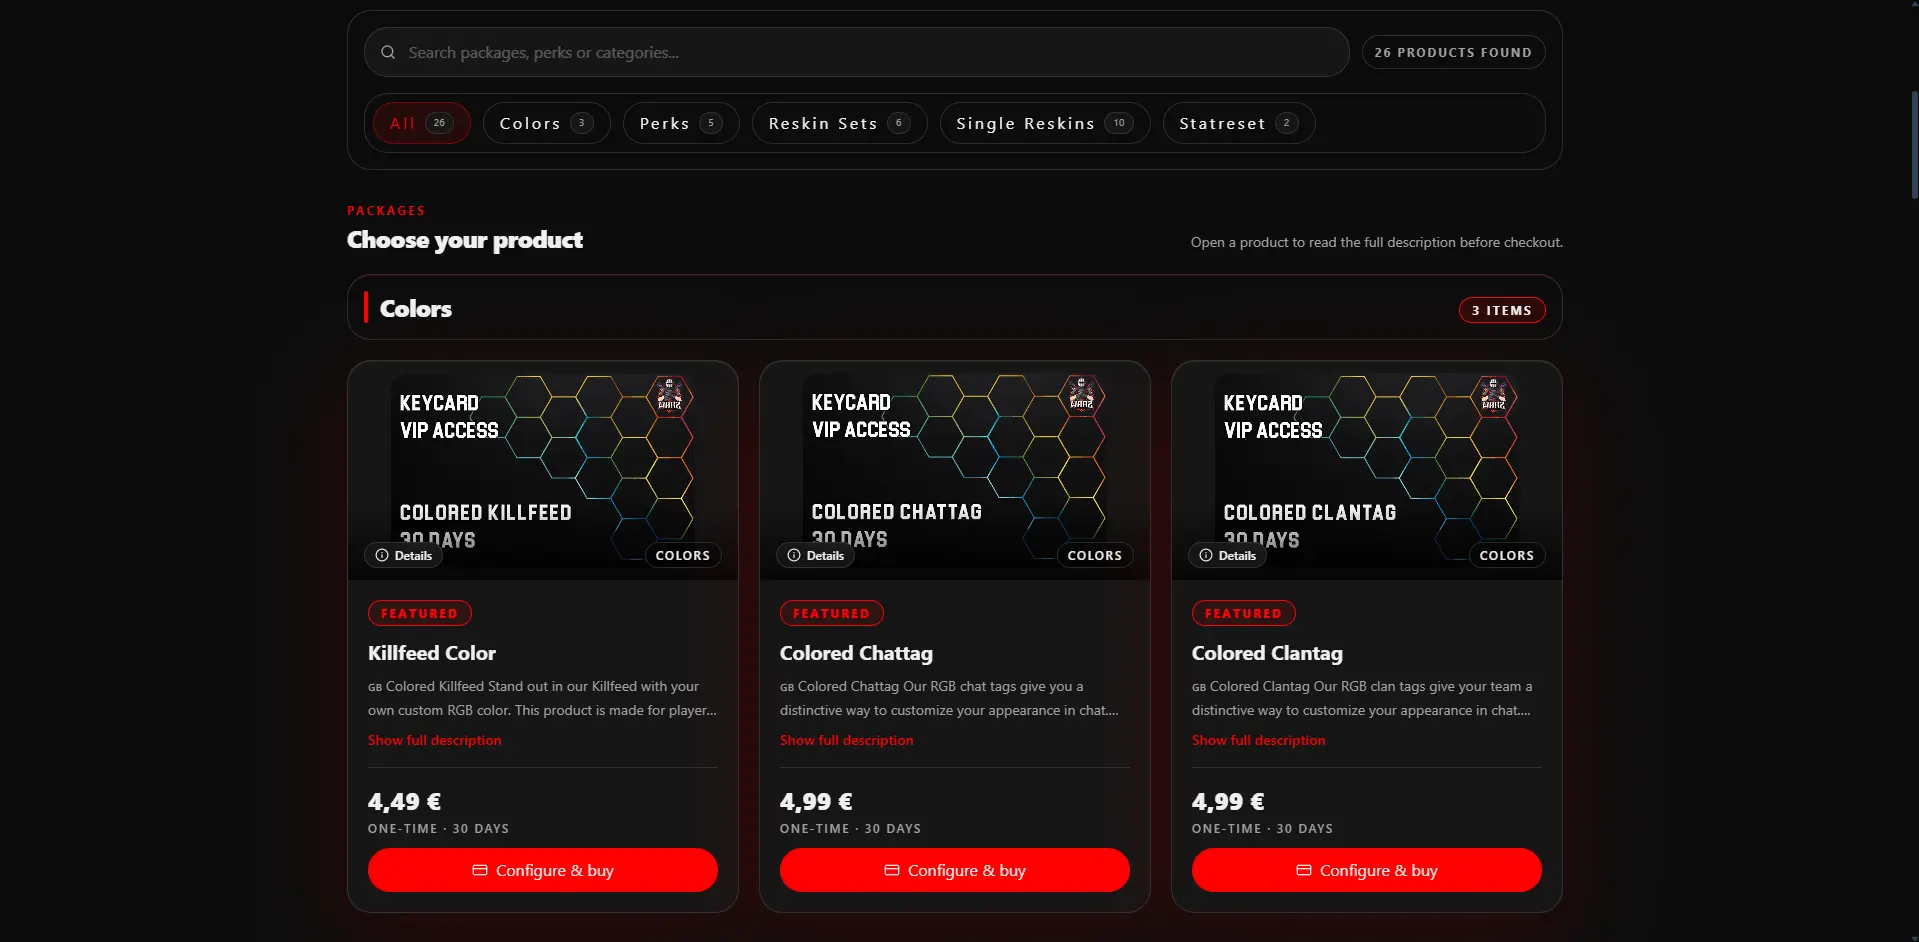Image resolution: width=1919 pixels, height=942 pixels.
Task: Click the '26 PRODUCTS FOUND' badge
Action: [1454, 52]
